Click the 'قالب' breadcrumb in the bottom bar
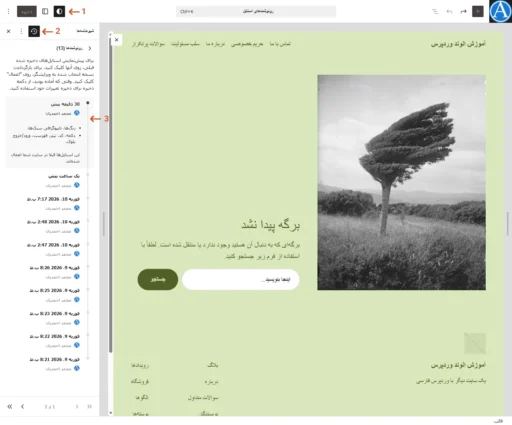This screenshot has width=512, height=425. pos(498,421)
